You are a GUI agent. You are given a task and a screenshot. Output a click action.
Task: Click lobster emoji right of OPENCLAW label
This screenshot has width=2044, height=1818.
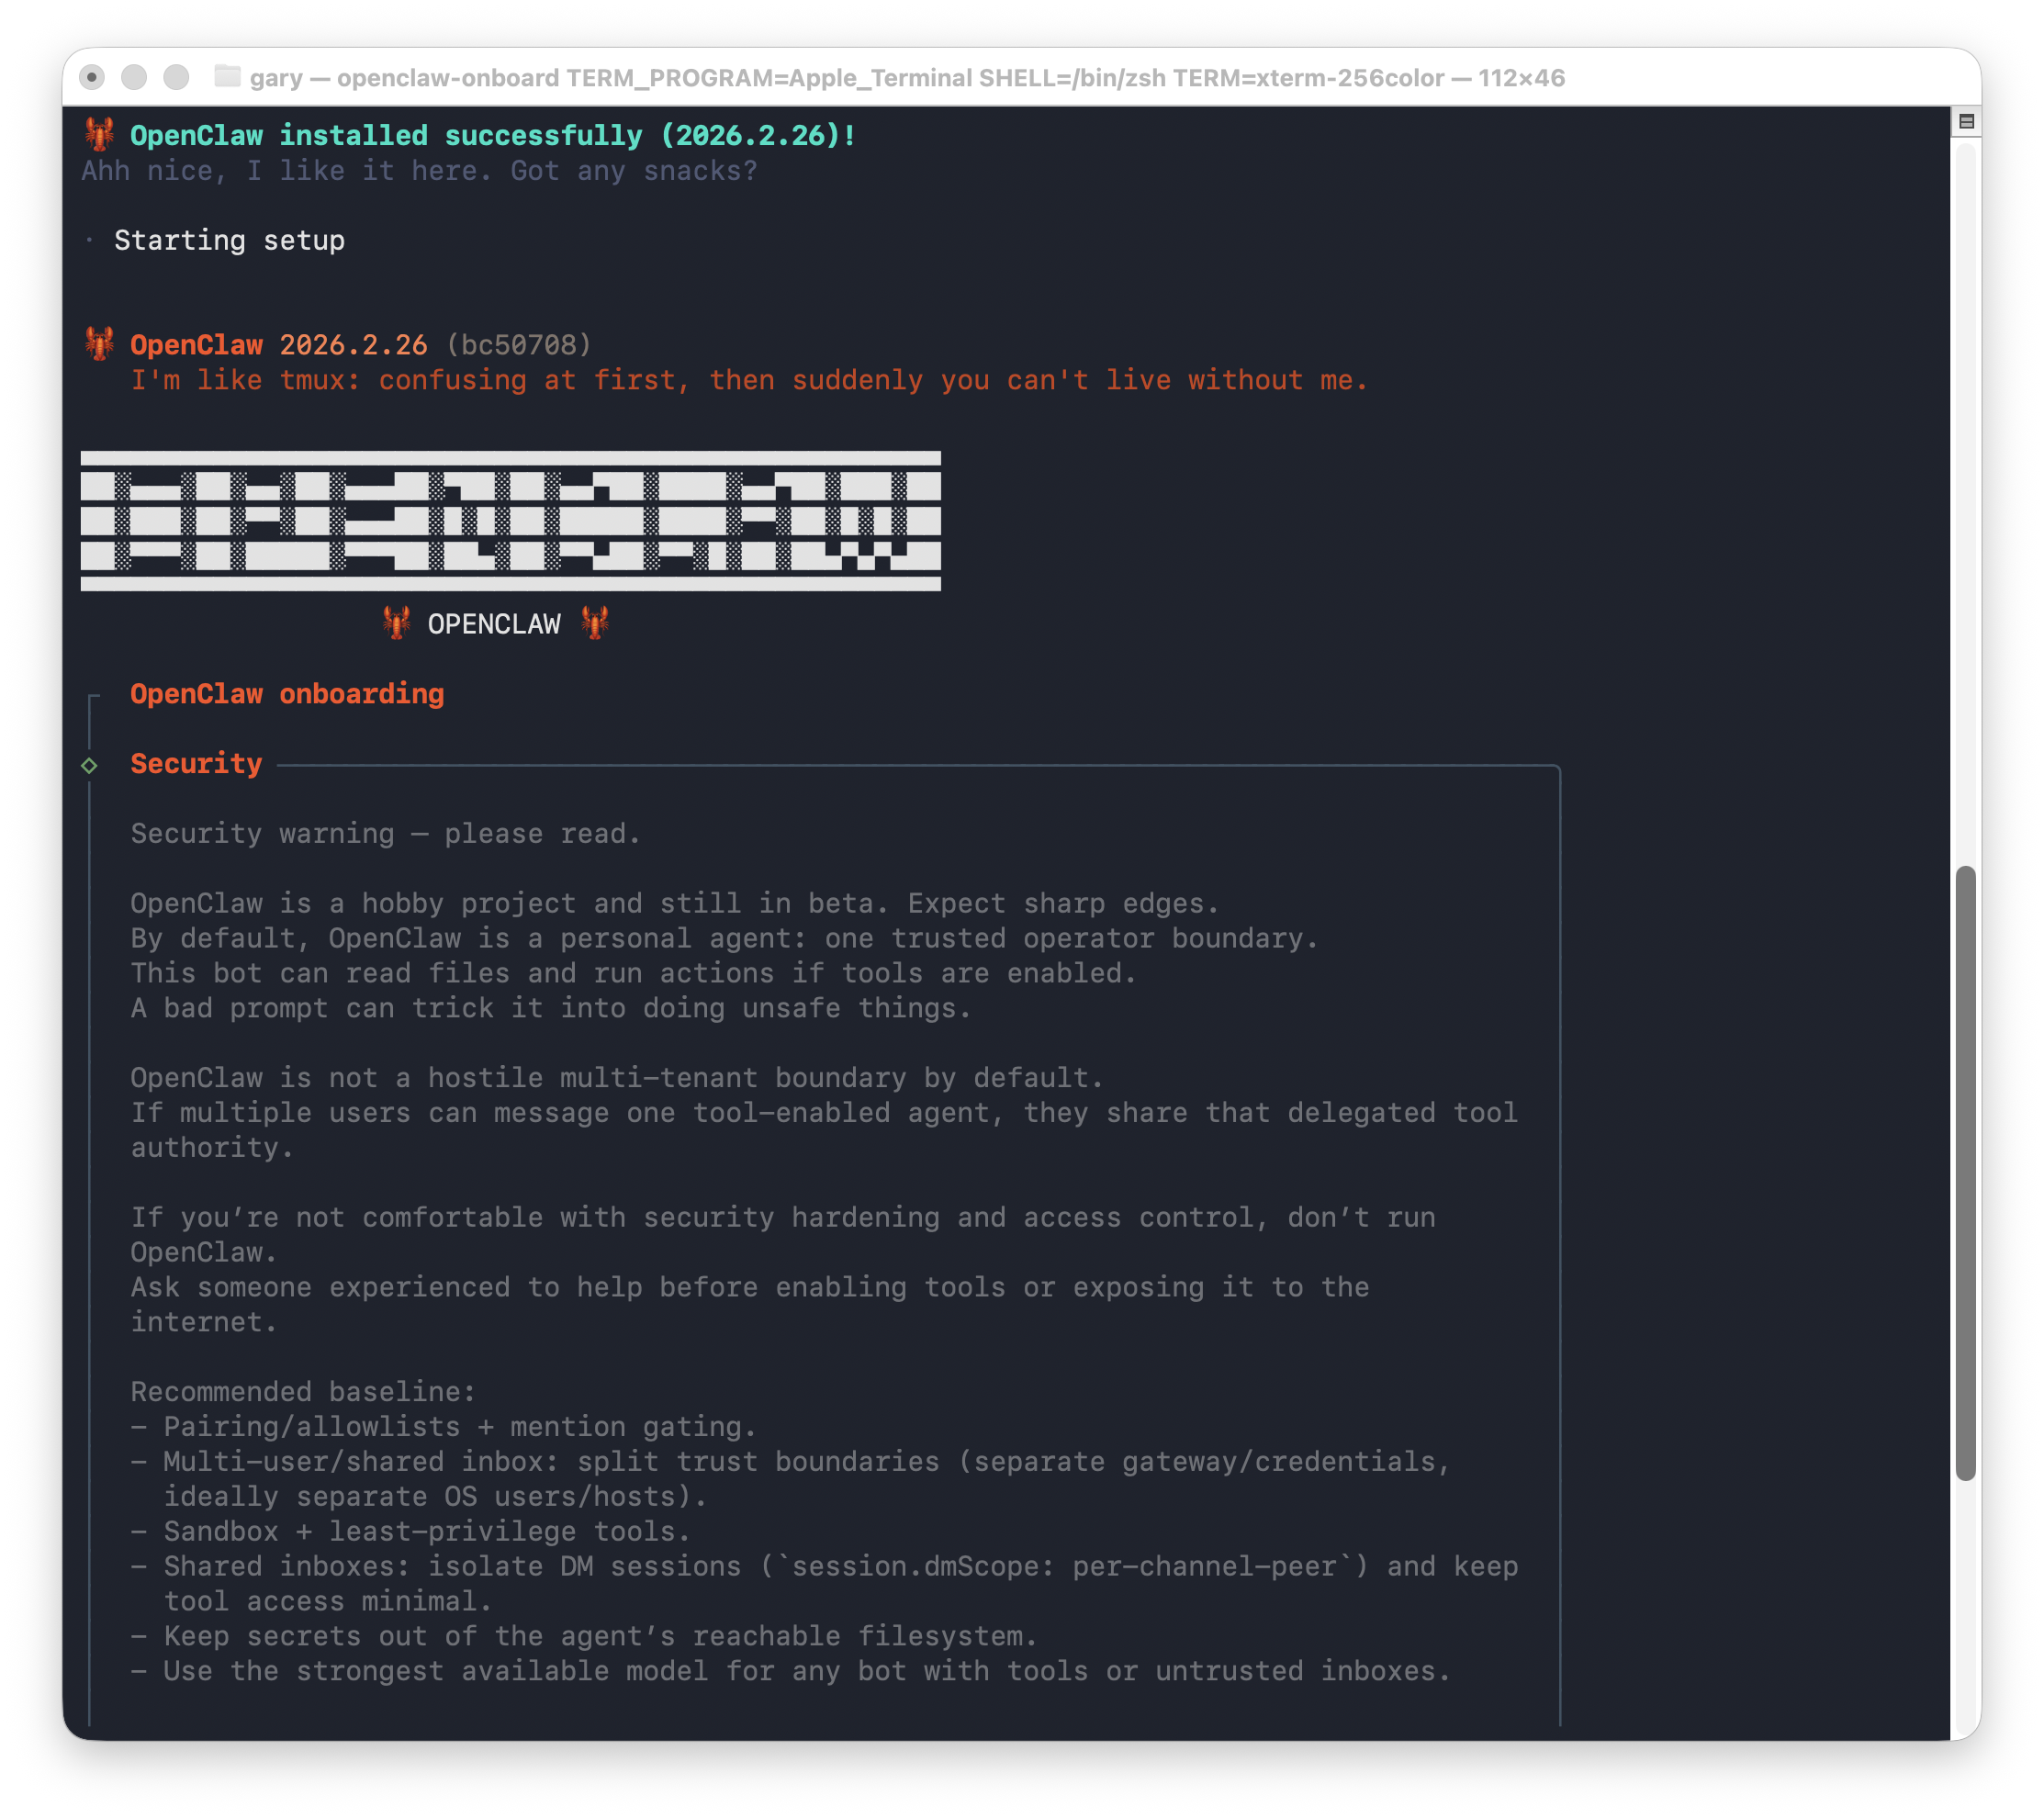pyautogui.click(x=595, y=623)
